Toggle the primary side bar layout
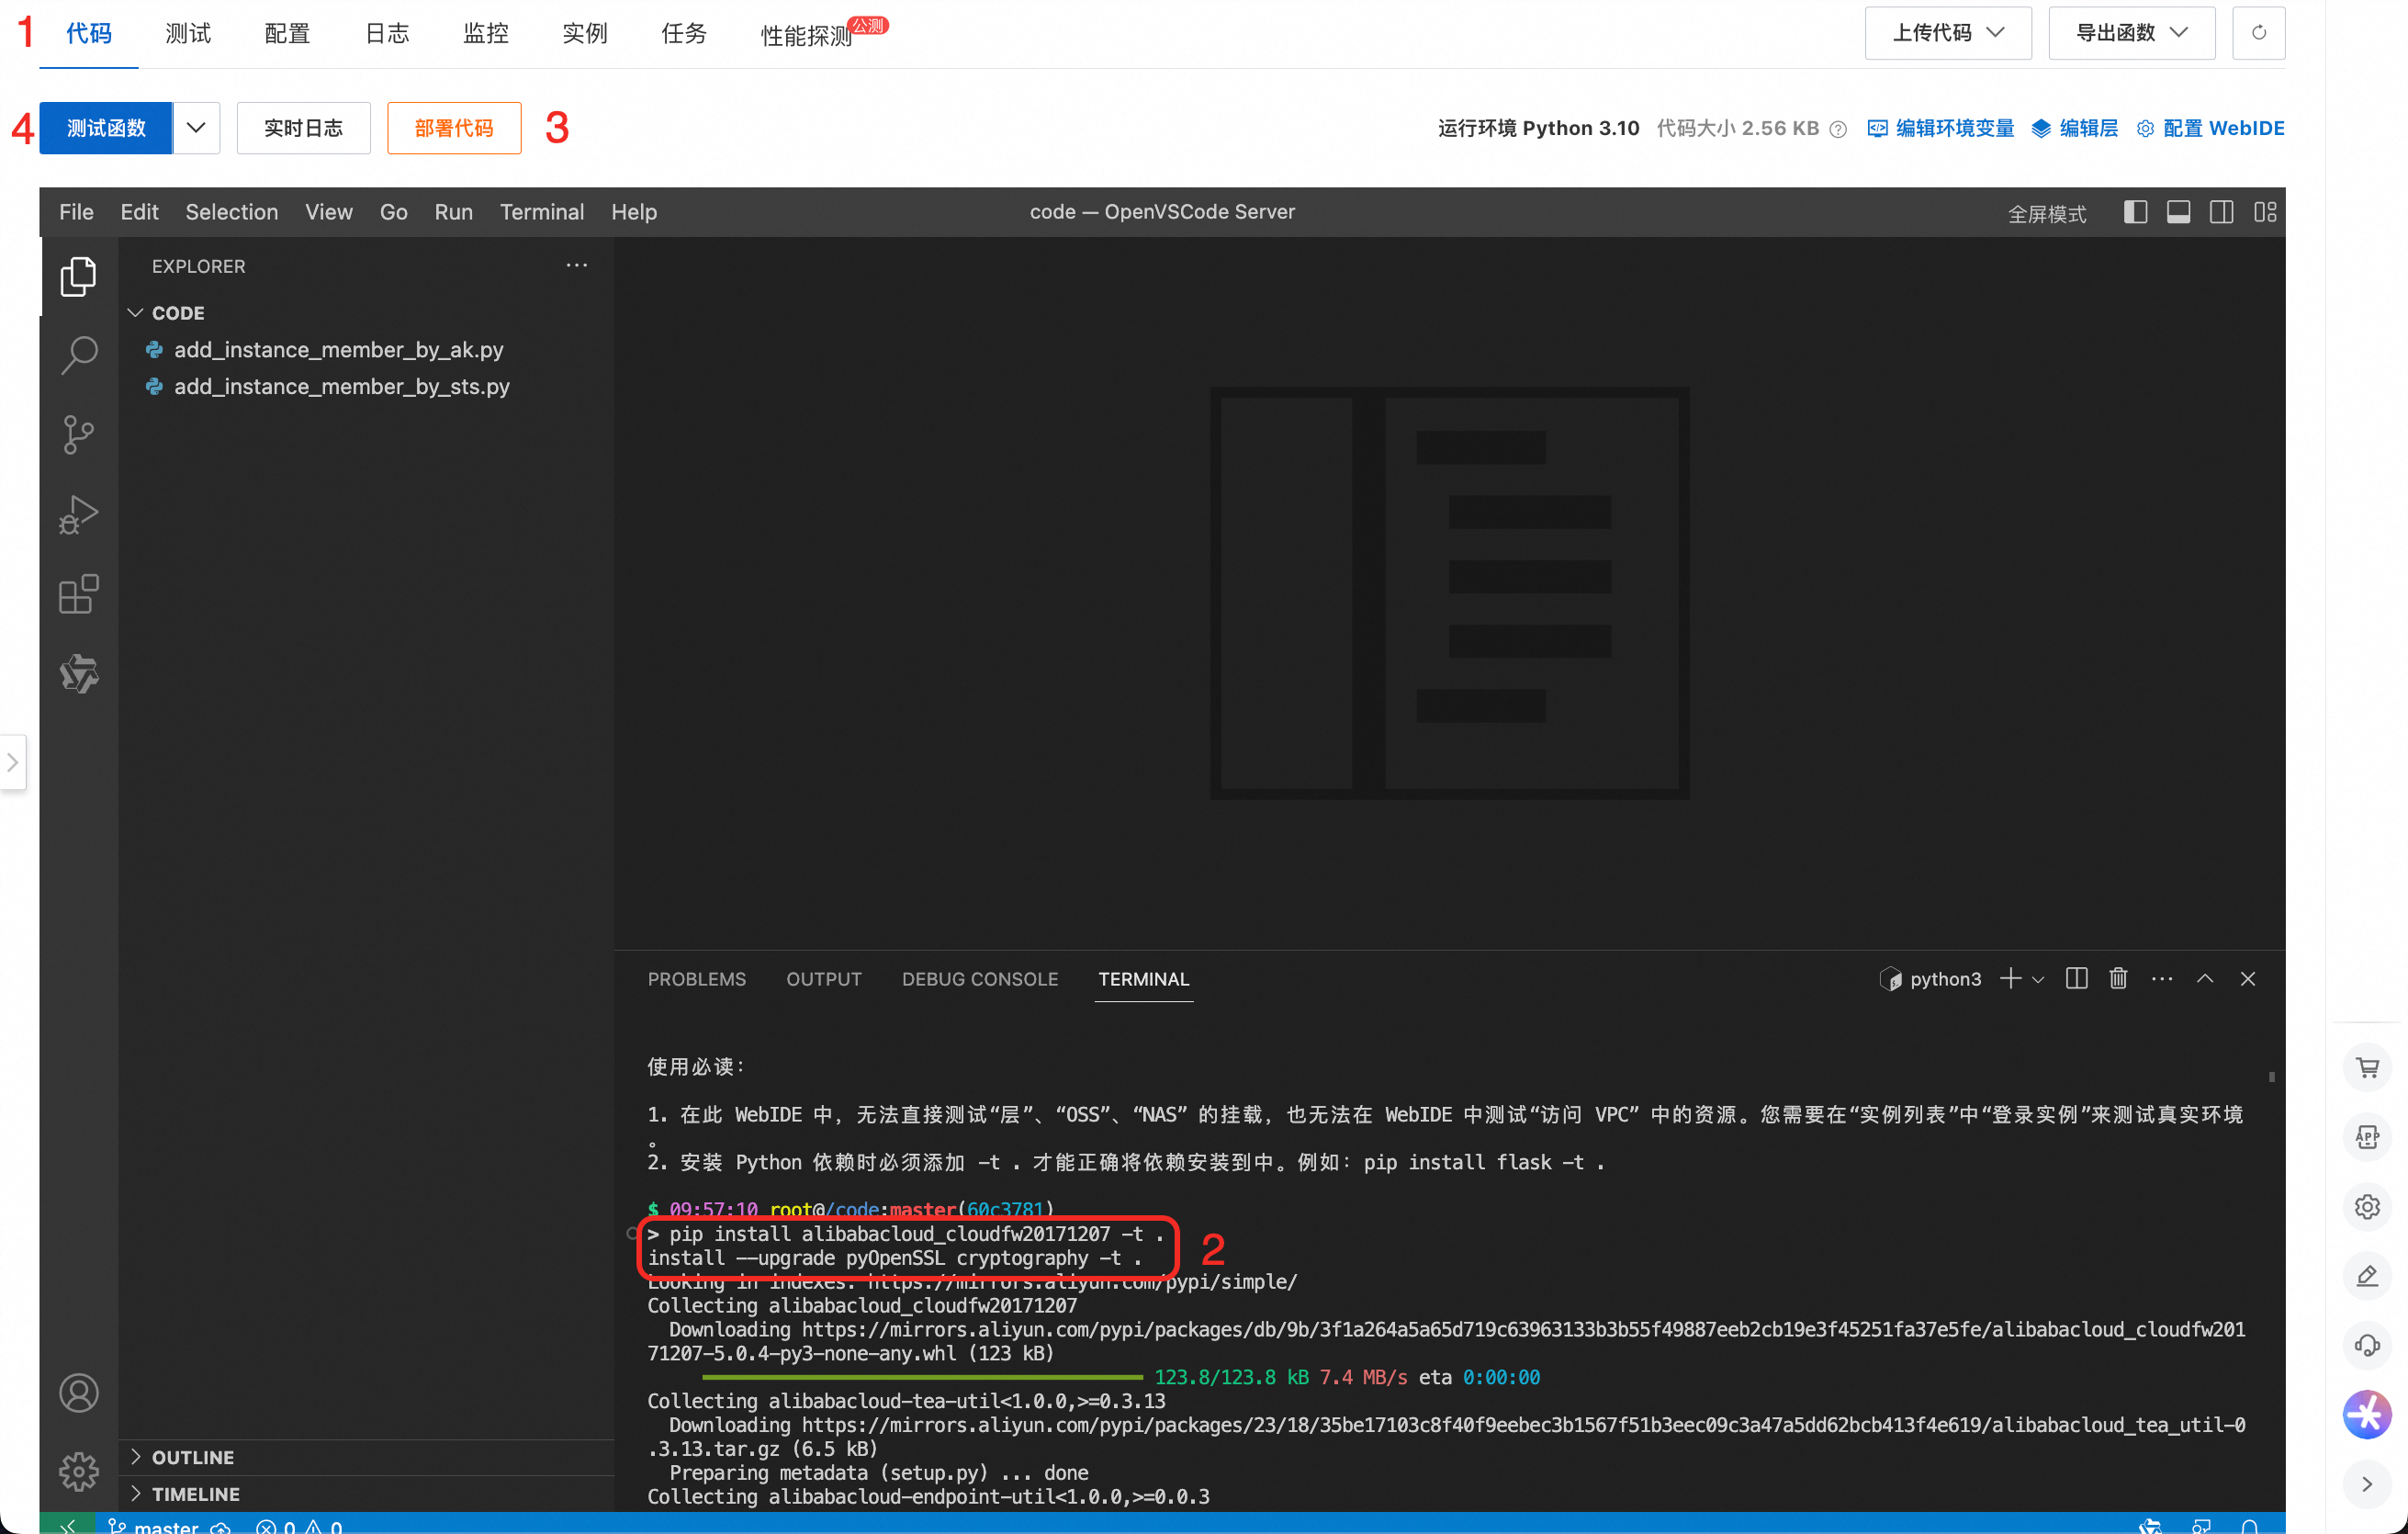Viewport: 2408px width, 1534px height. pos(2135,212)
